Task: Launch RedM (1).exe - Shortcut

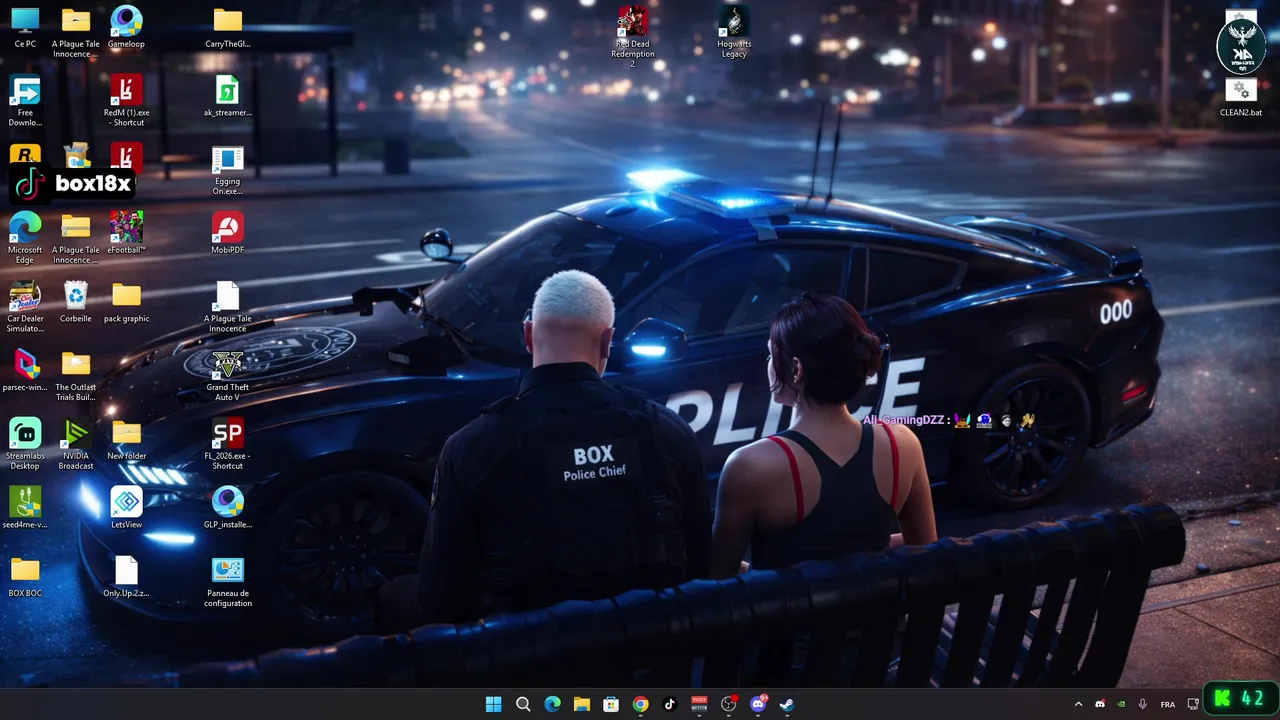Action: [x=126, y=101]
